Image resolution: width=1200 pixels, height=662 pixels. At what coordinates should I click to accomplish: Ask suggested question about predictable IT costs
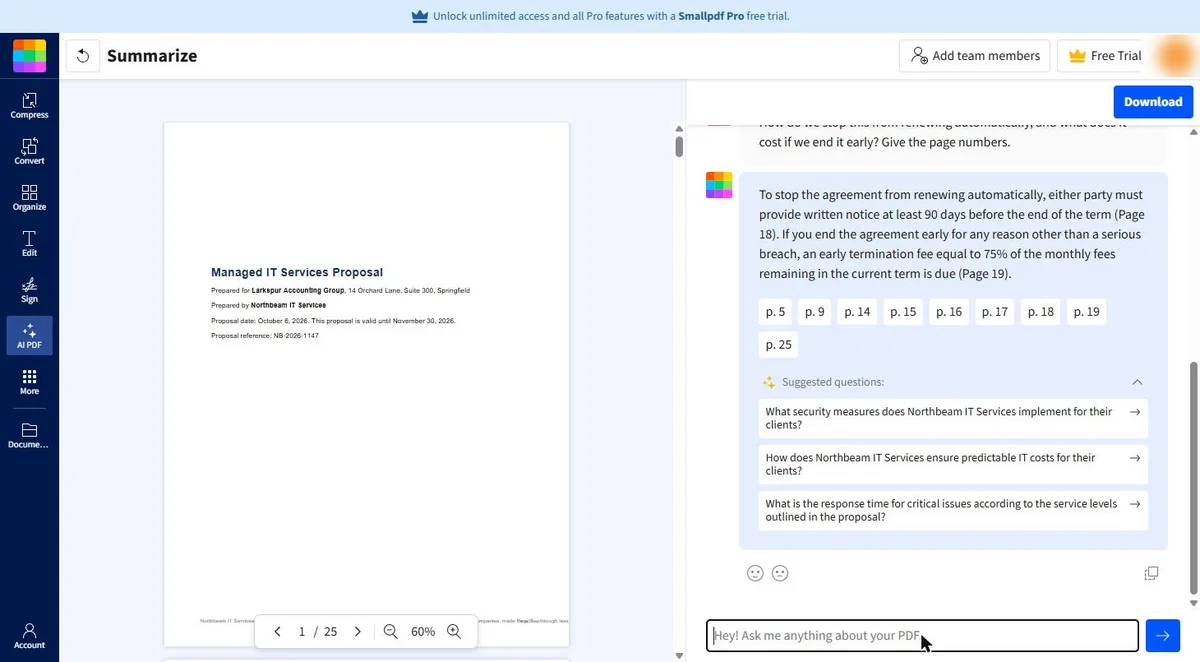(x=953, y=464)
